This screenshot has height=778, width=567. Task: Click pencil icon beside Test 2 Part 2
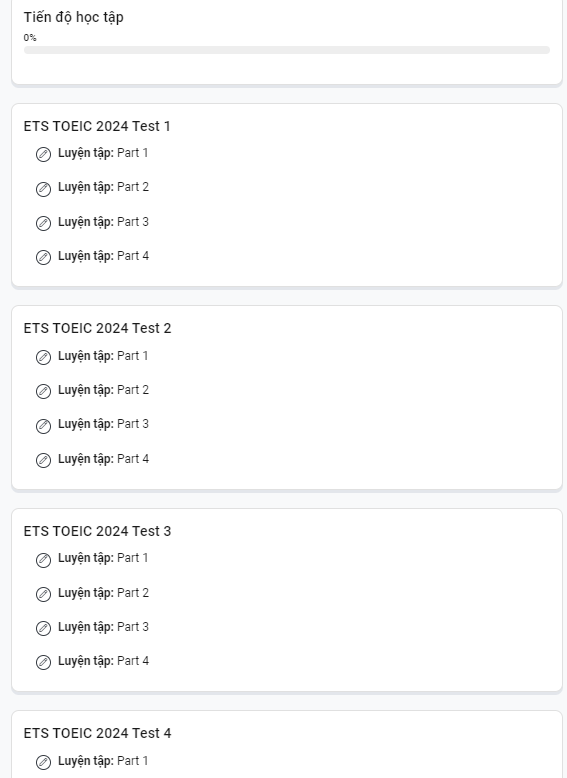pyautogui.click(x=43, y=391)
